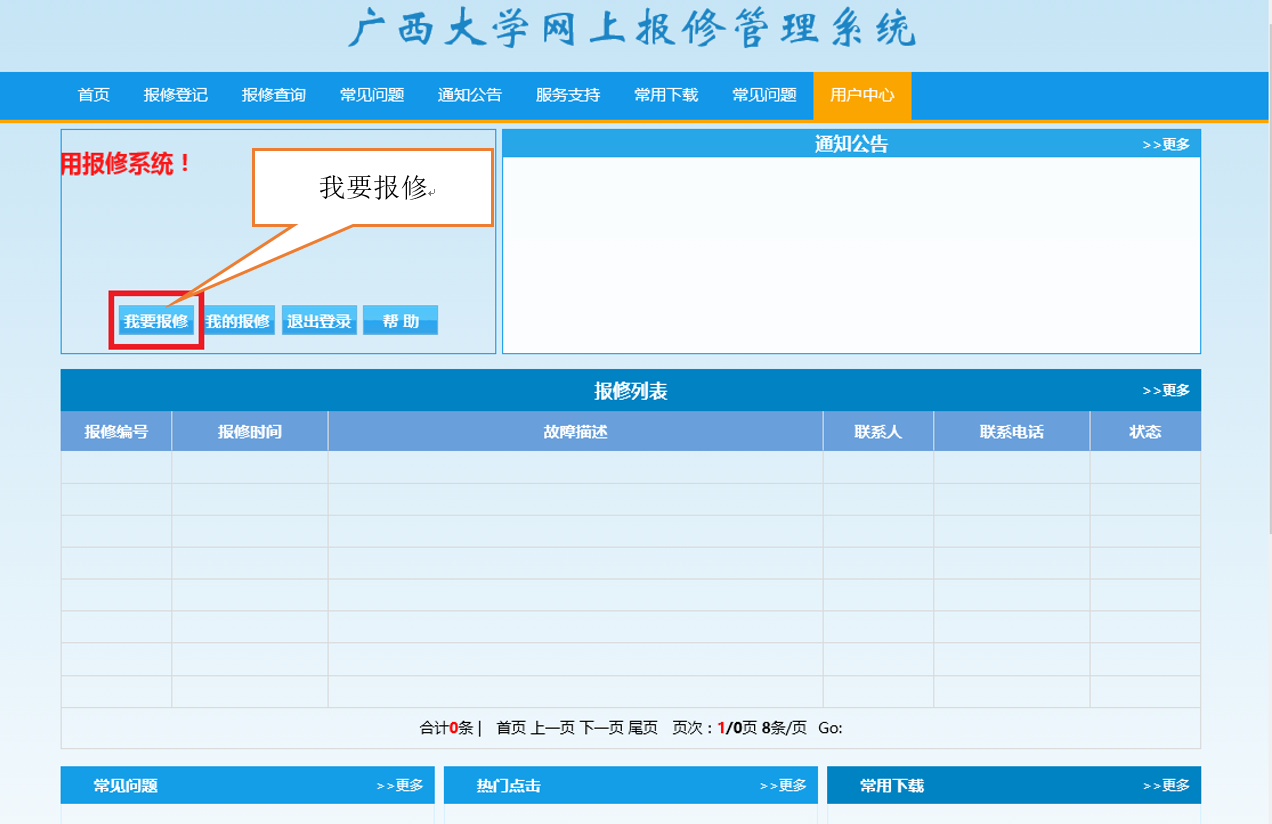This screenshot has width=1272, height=824.
Task: Open 通知公告 in the top navigation bar
Action: (x=470, y=95)
